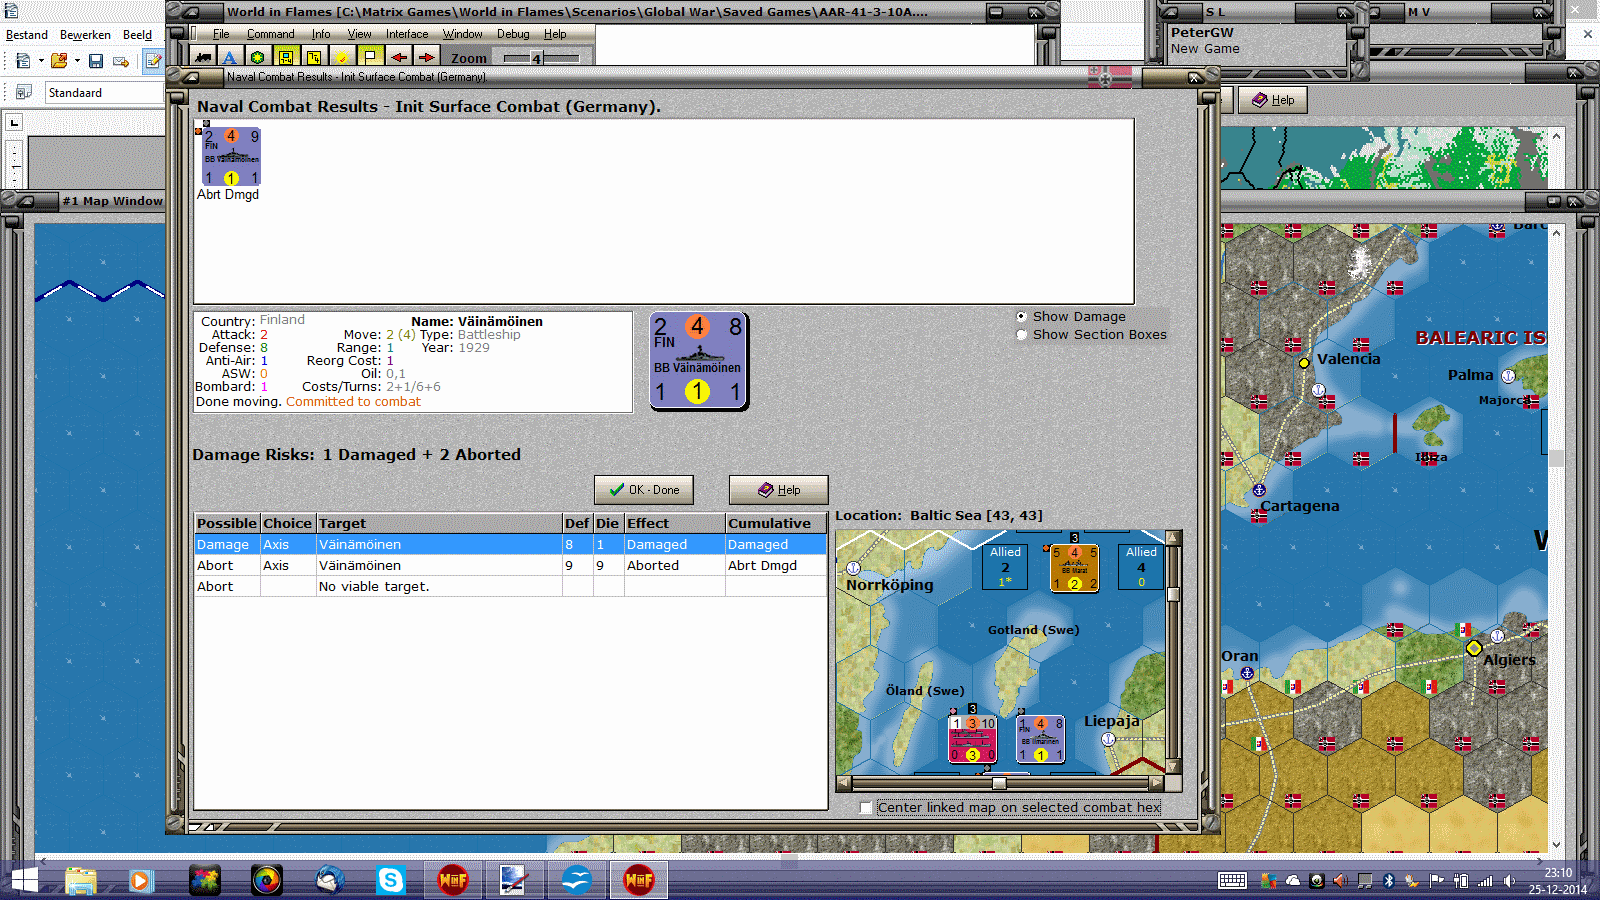Click the open folder icon in background editor

[59, 61]
